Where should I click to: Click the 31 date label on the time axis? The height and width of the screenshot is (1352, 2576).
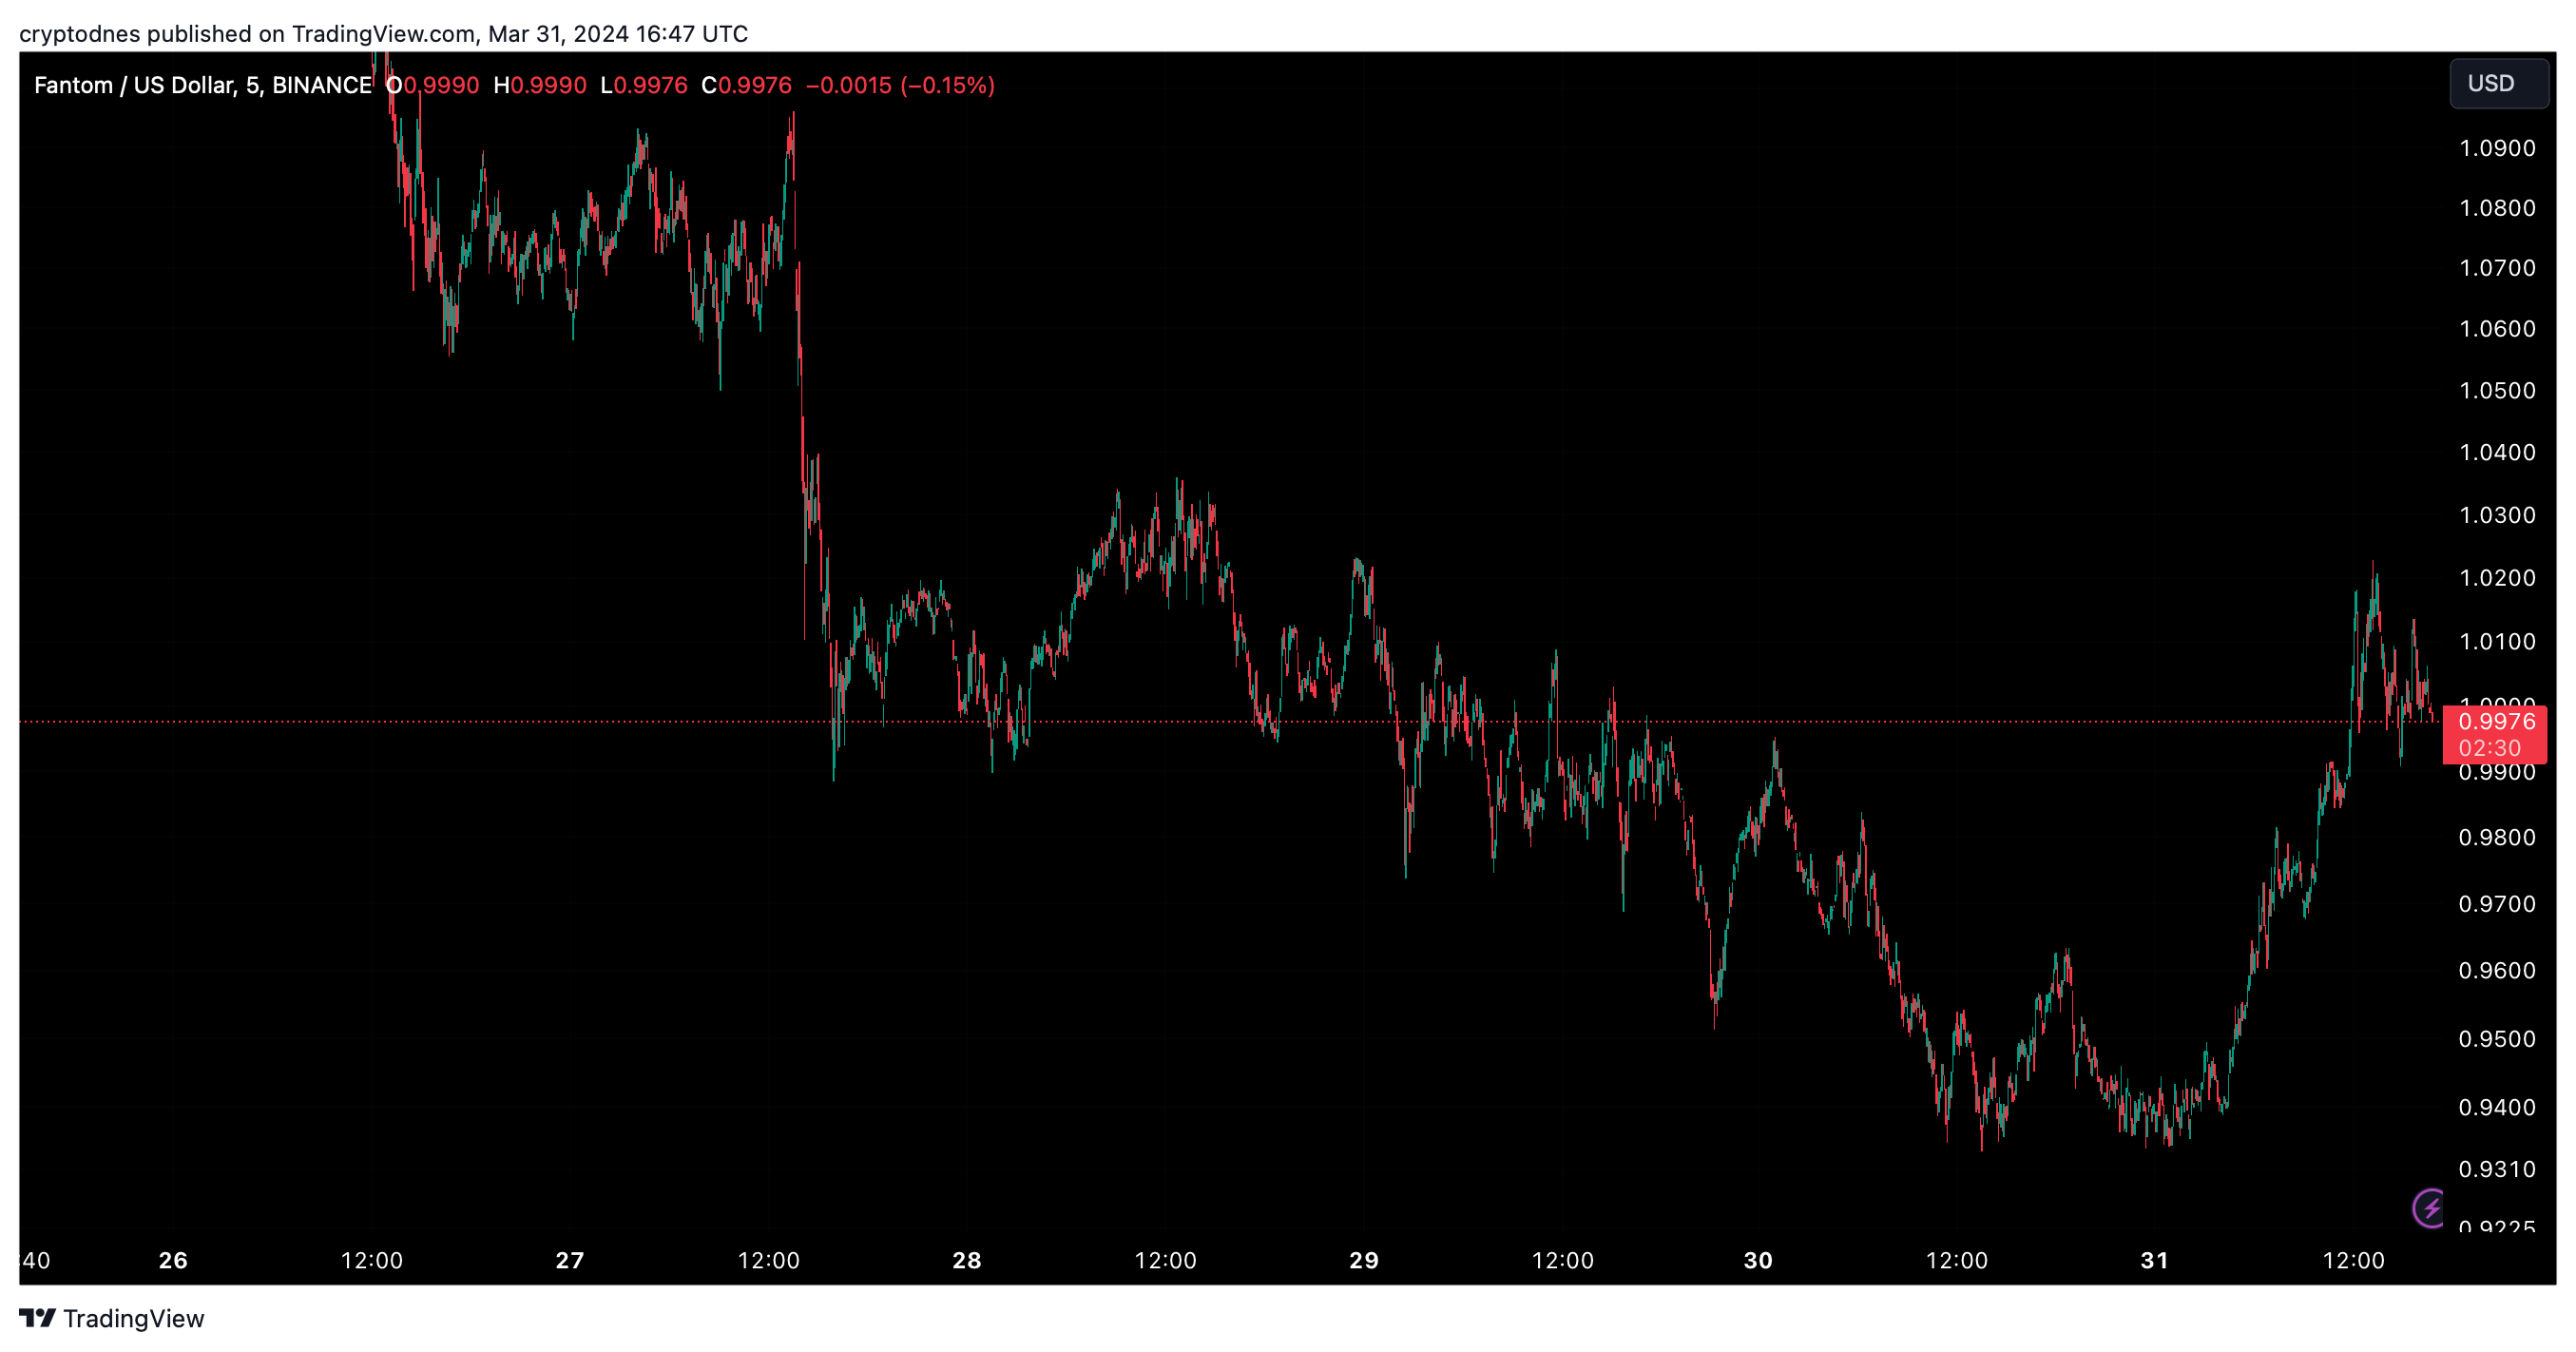(2154, 1260)
